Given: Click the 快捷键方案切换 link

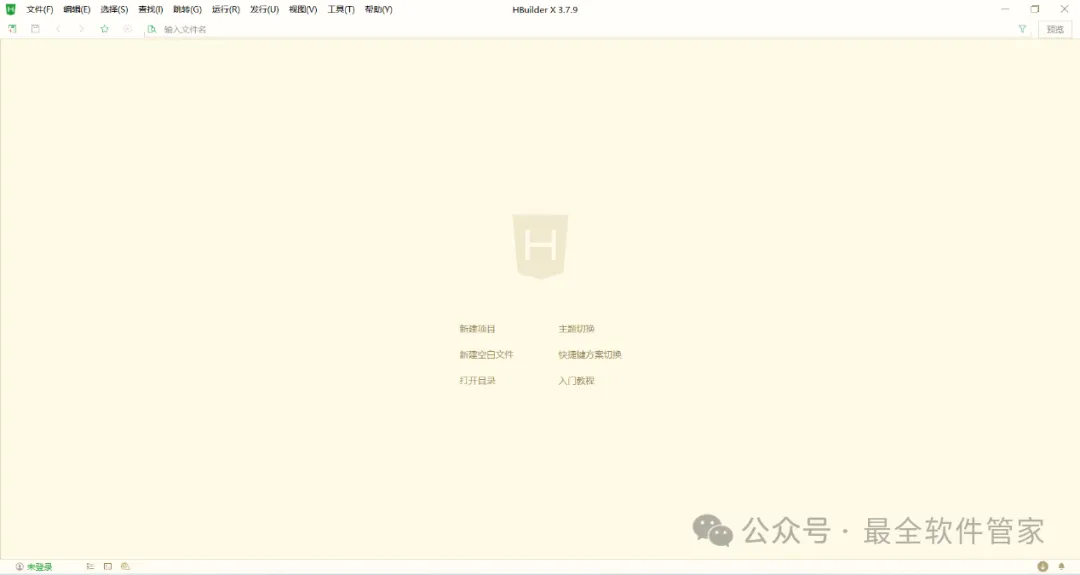Looking at the screenshot, I should pos(590,355).
